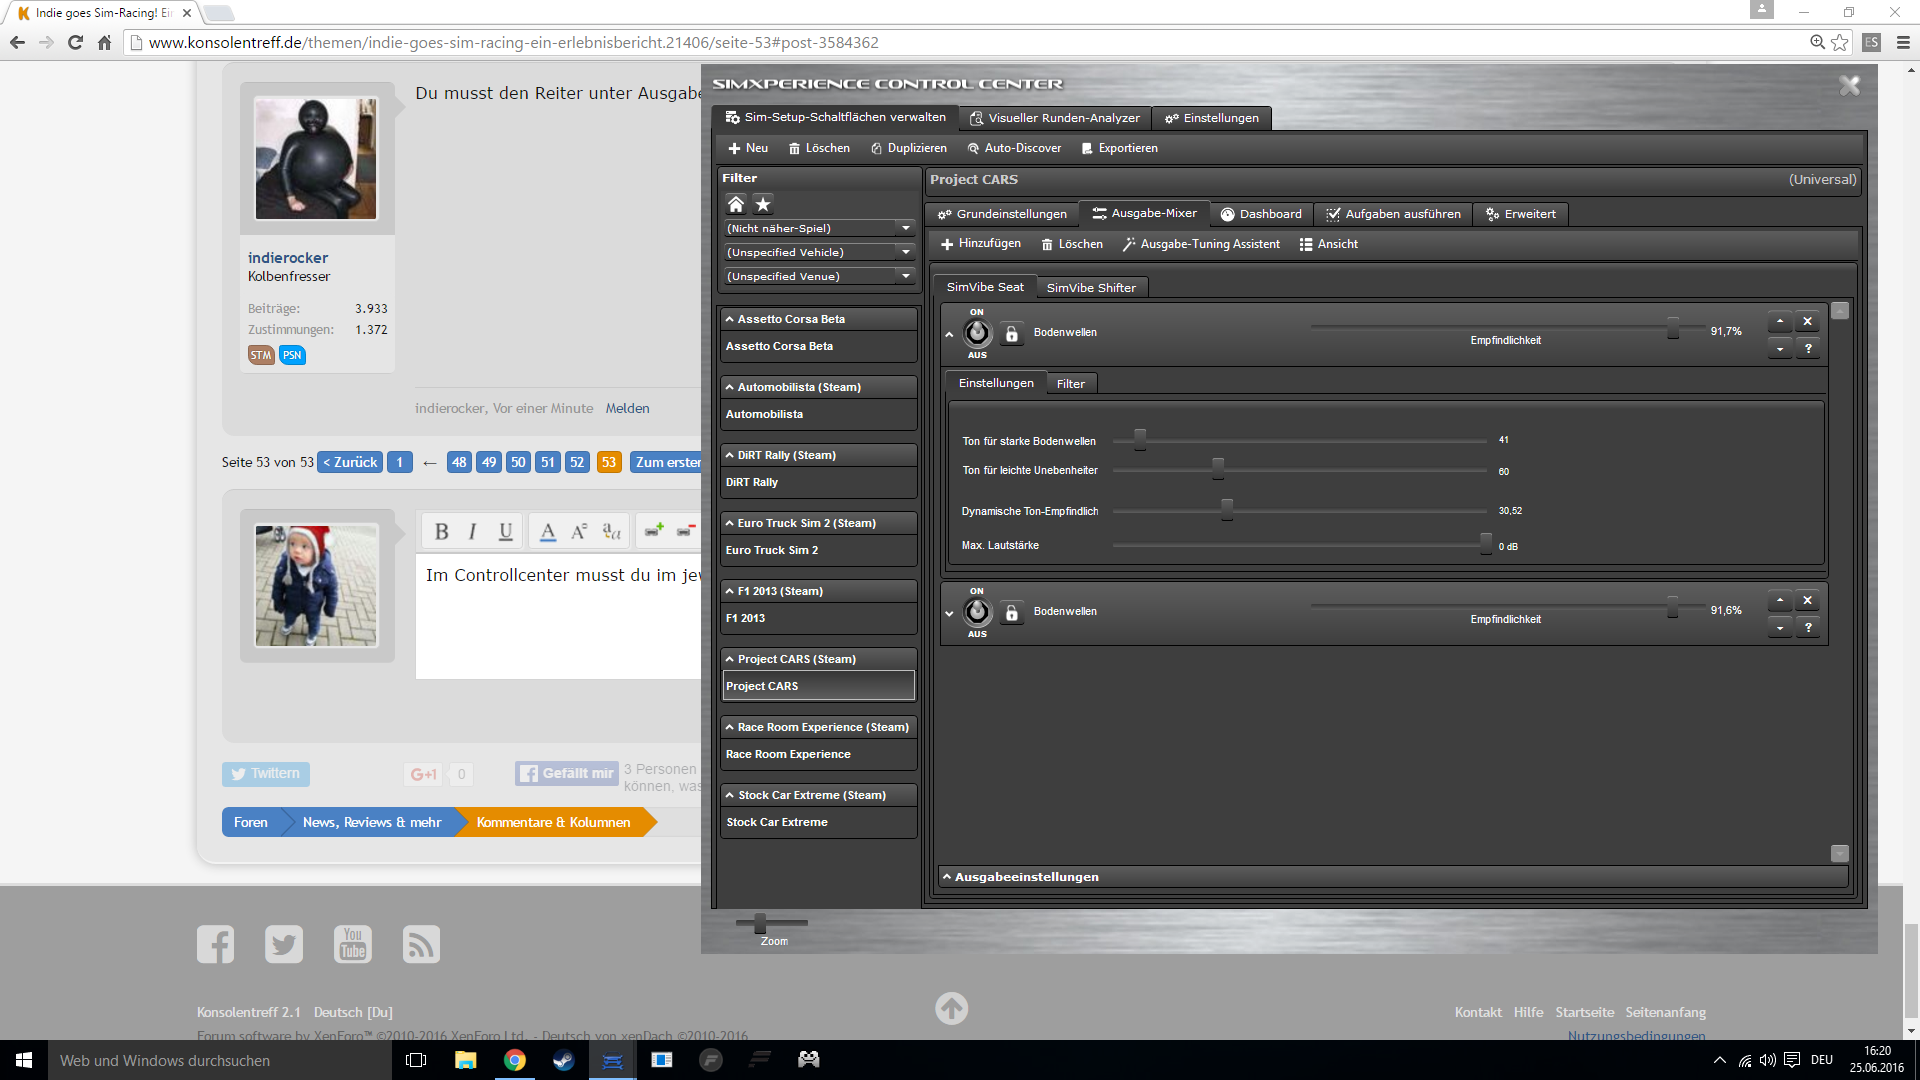Image resolution: width=1920 pixels, height=1080 pixels.
Task: Switch to Visueller Runden-Analyzer tab
Action: pos(1055,118)
